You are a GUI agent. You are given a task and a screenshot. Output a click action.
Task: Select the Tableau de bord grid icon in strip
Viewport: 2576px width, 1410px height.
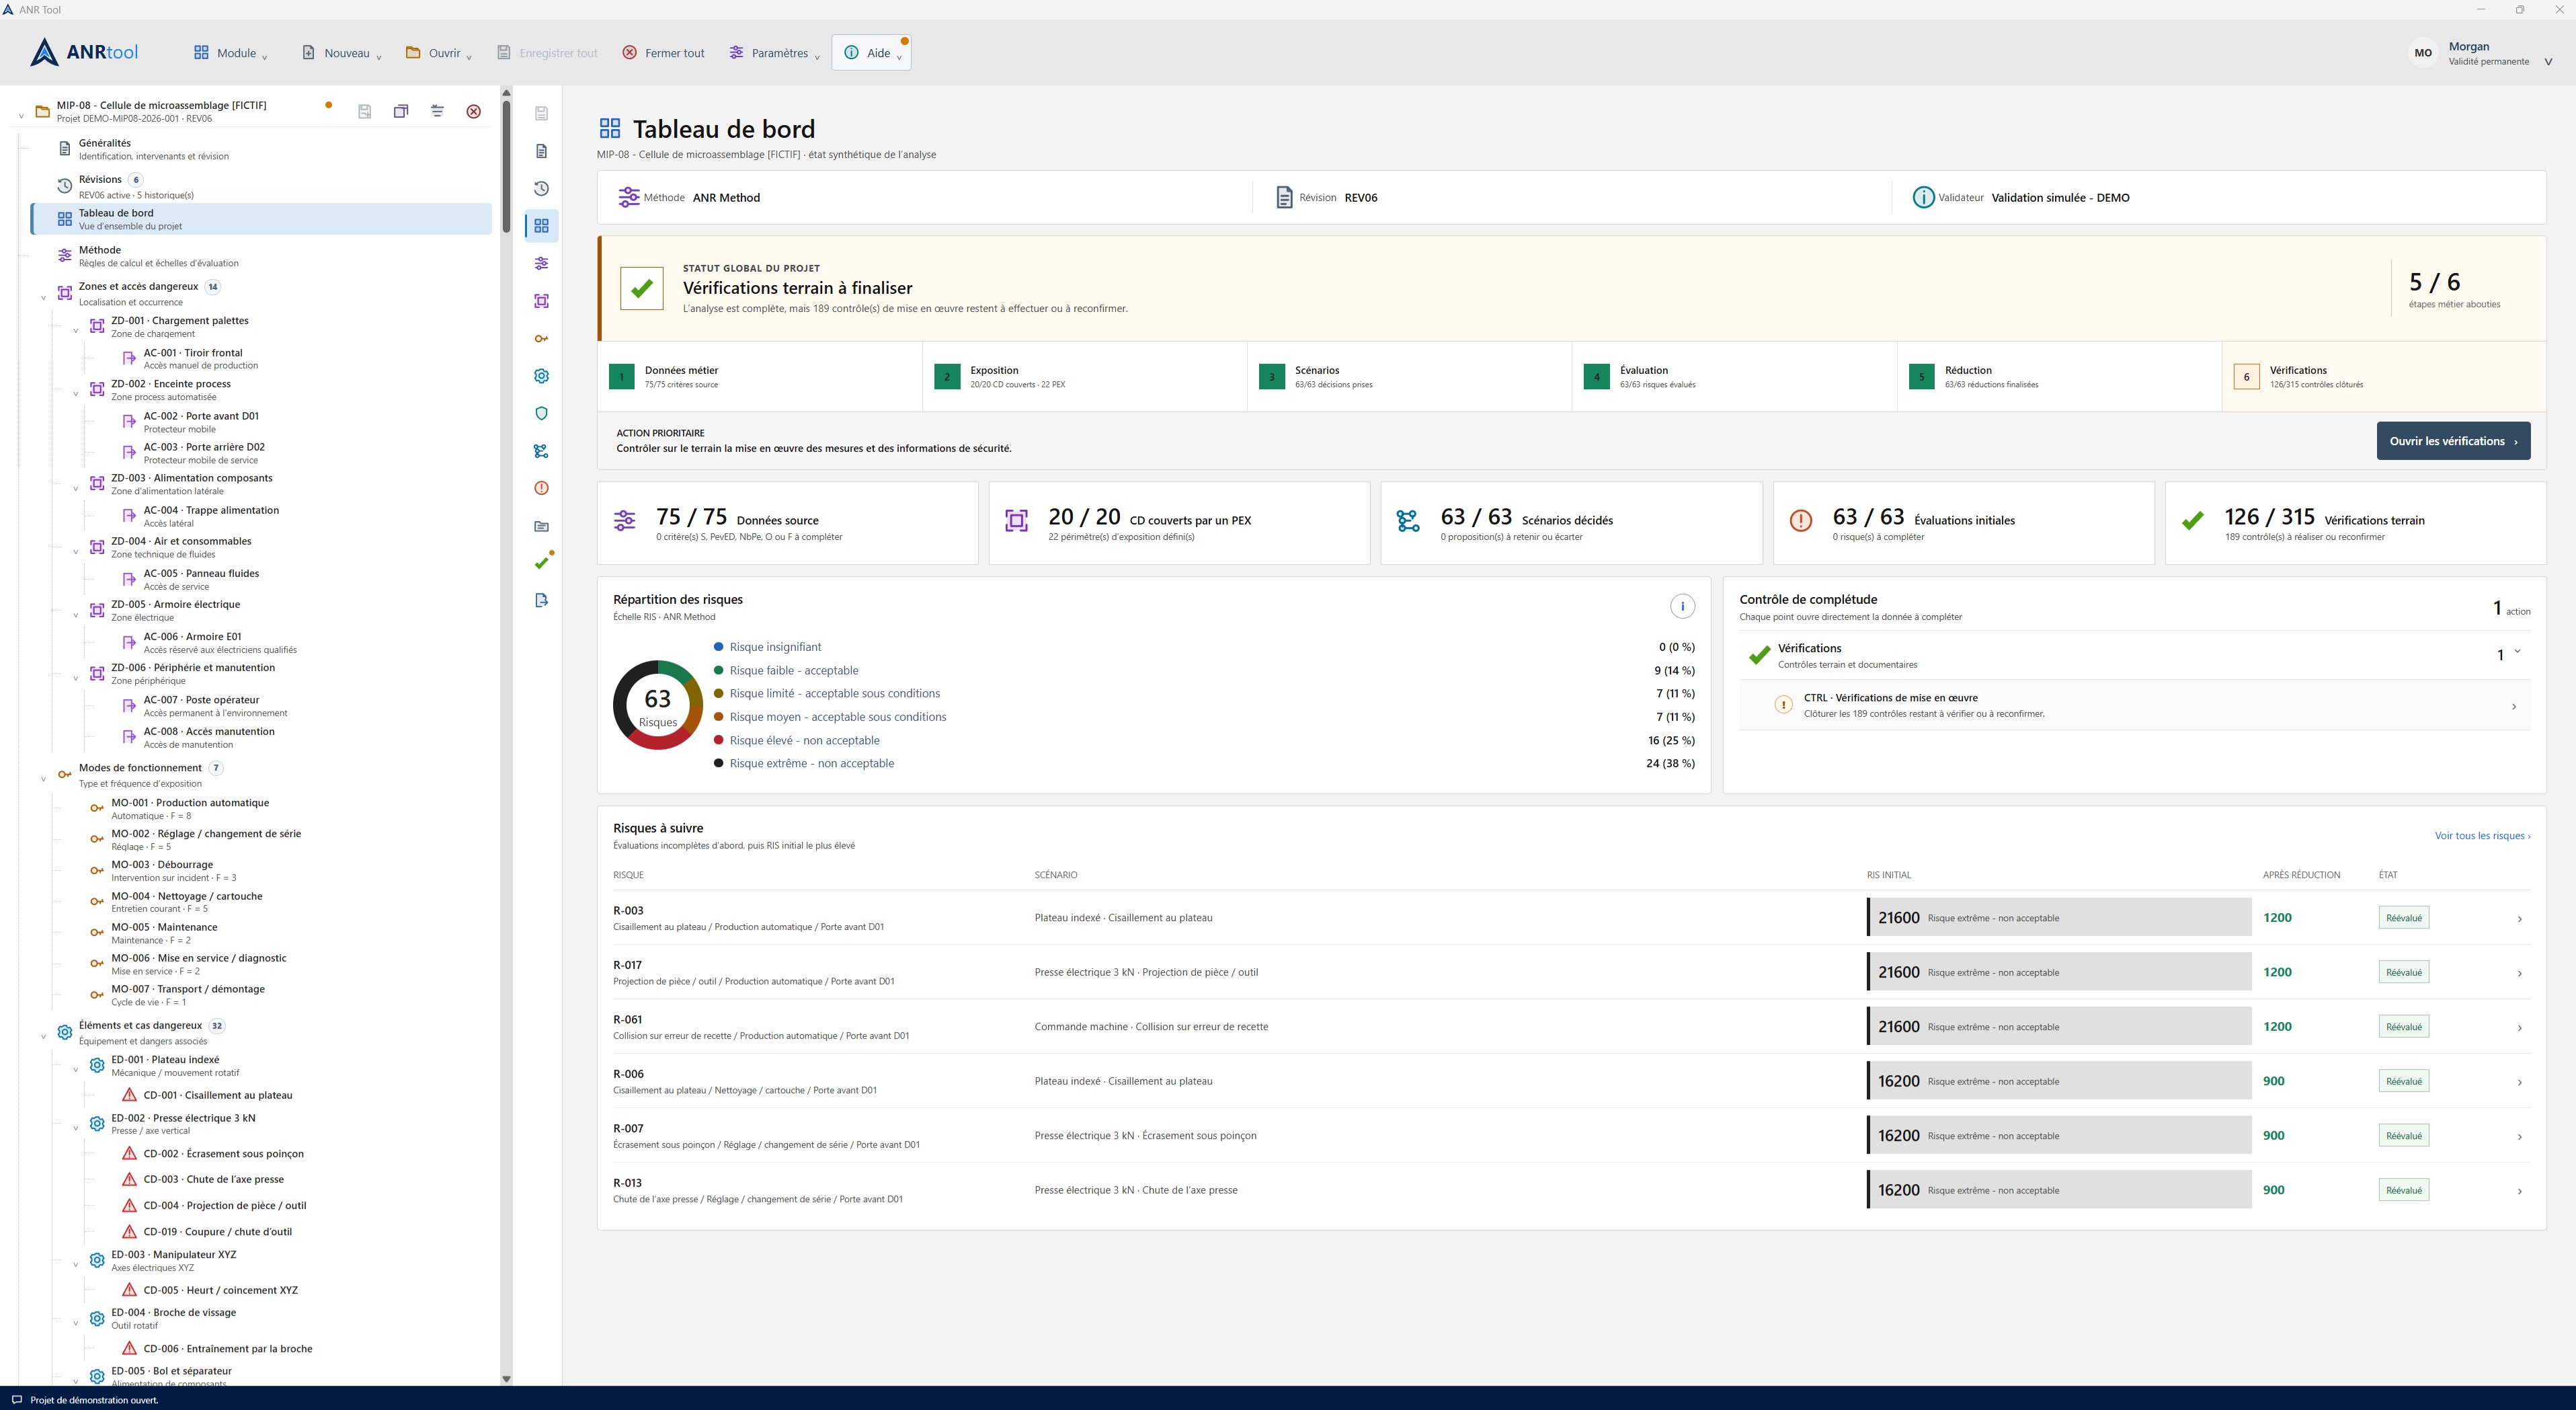[541, 226]
